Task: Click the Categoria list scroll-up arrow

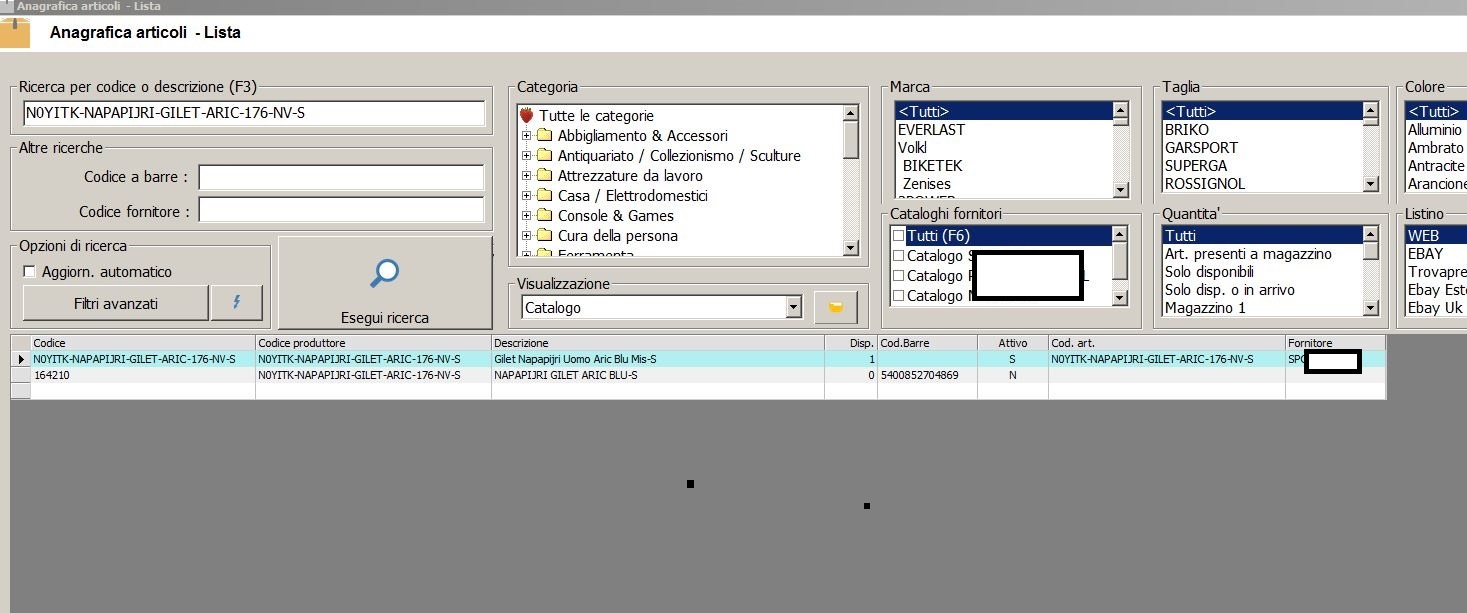Action: click(851, 111)
